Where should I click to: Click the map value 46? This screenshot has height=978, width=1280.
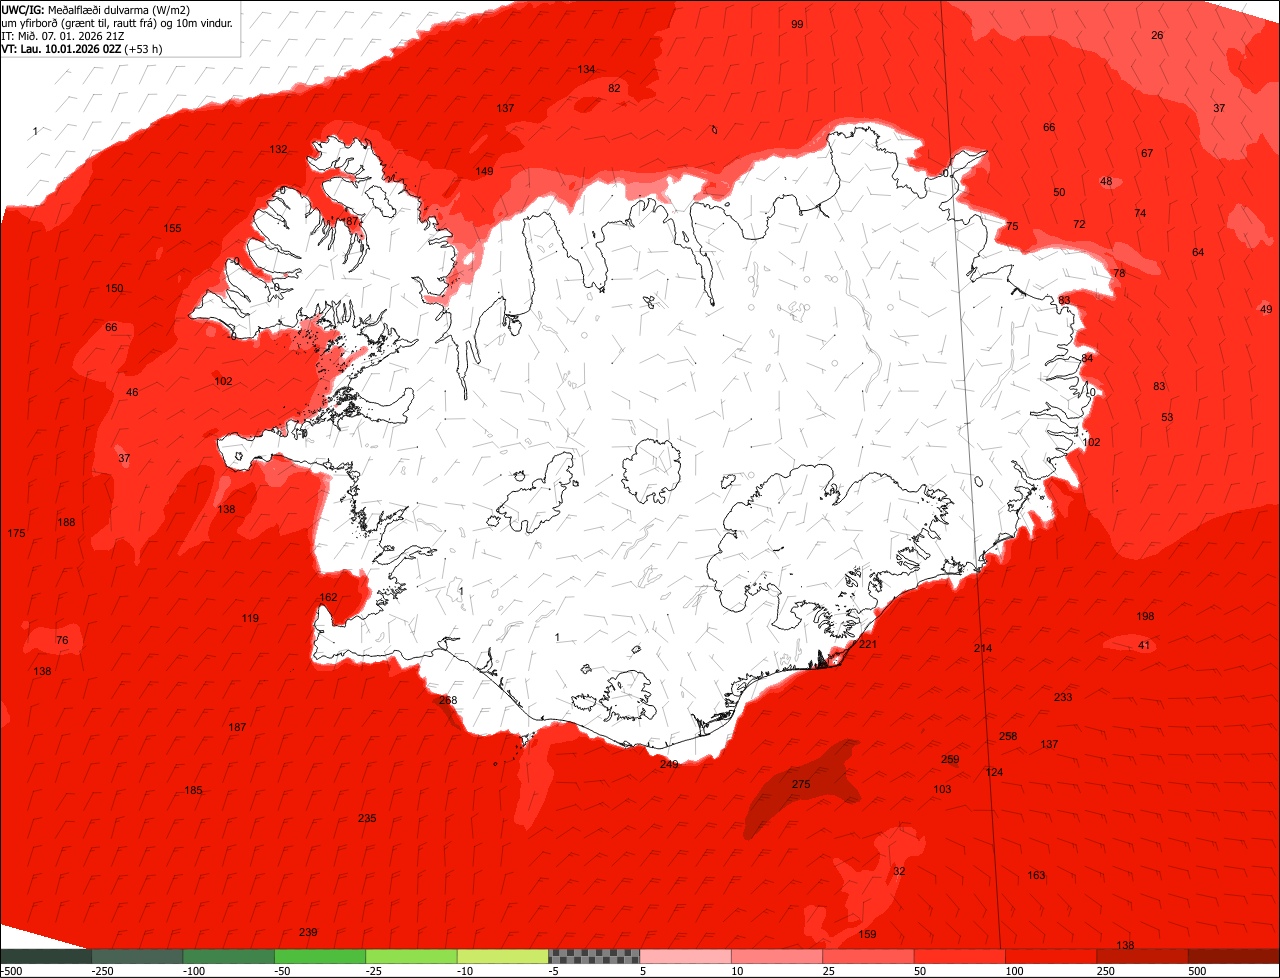point(132,392)
